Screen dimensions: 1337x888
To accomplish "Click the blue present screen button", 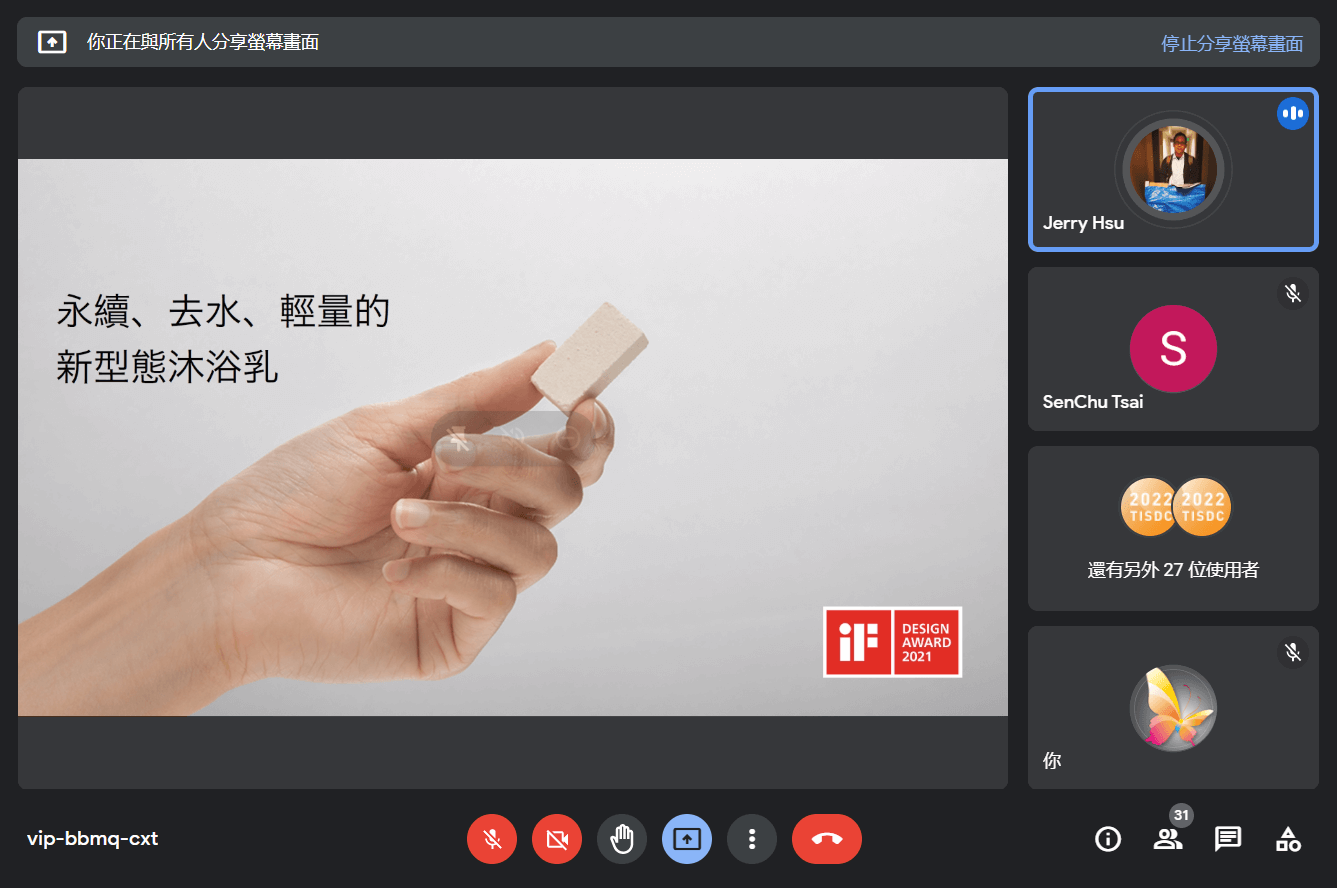I will tap(687, 839).
